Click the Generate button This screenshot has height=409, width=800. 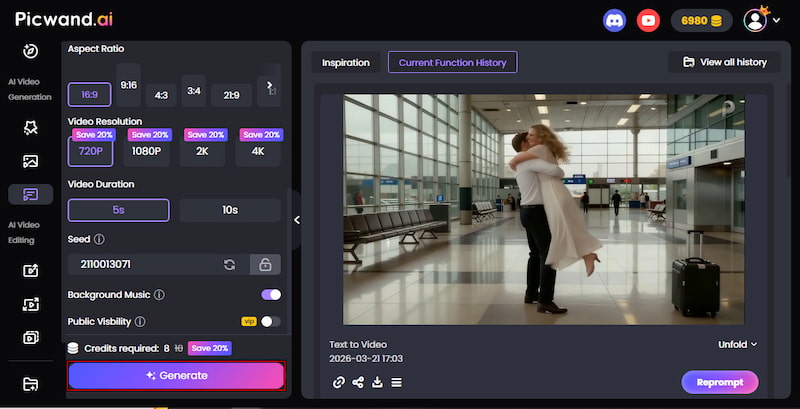pos(176,375)
